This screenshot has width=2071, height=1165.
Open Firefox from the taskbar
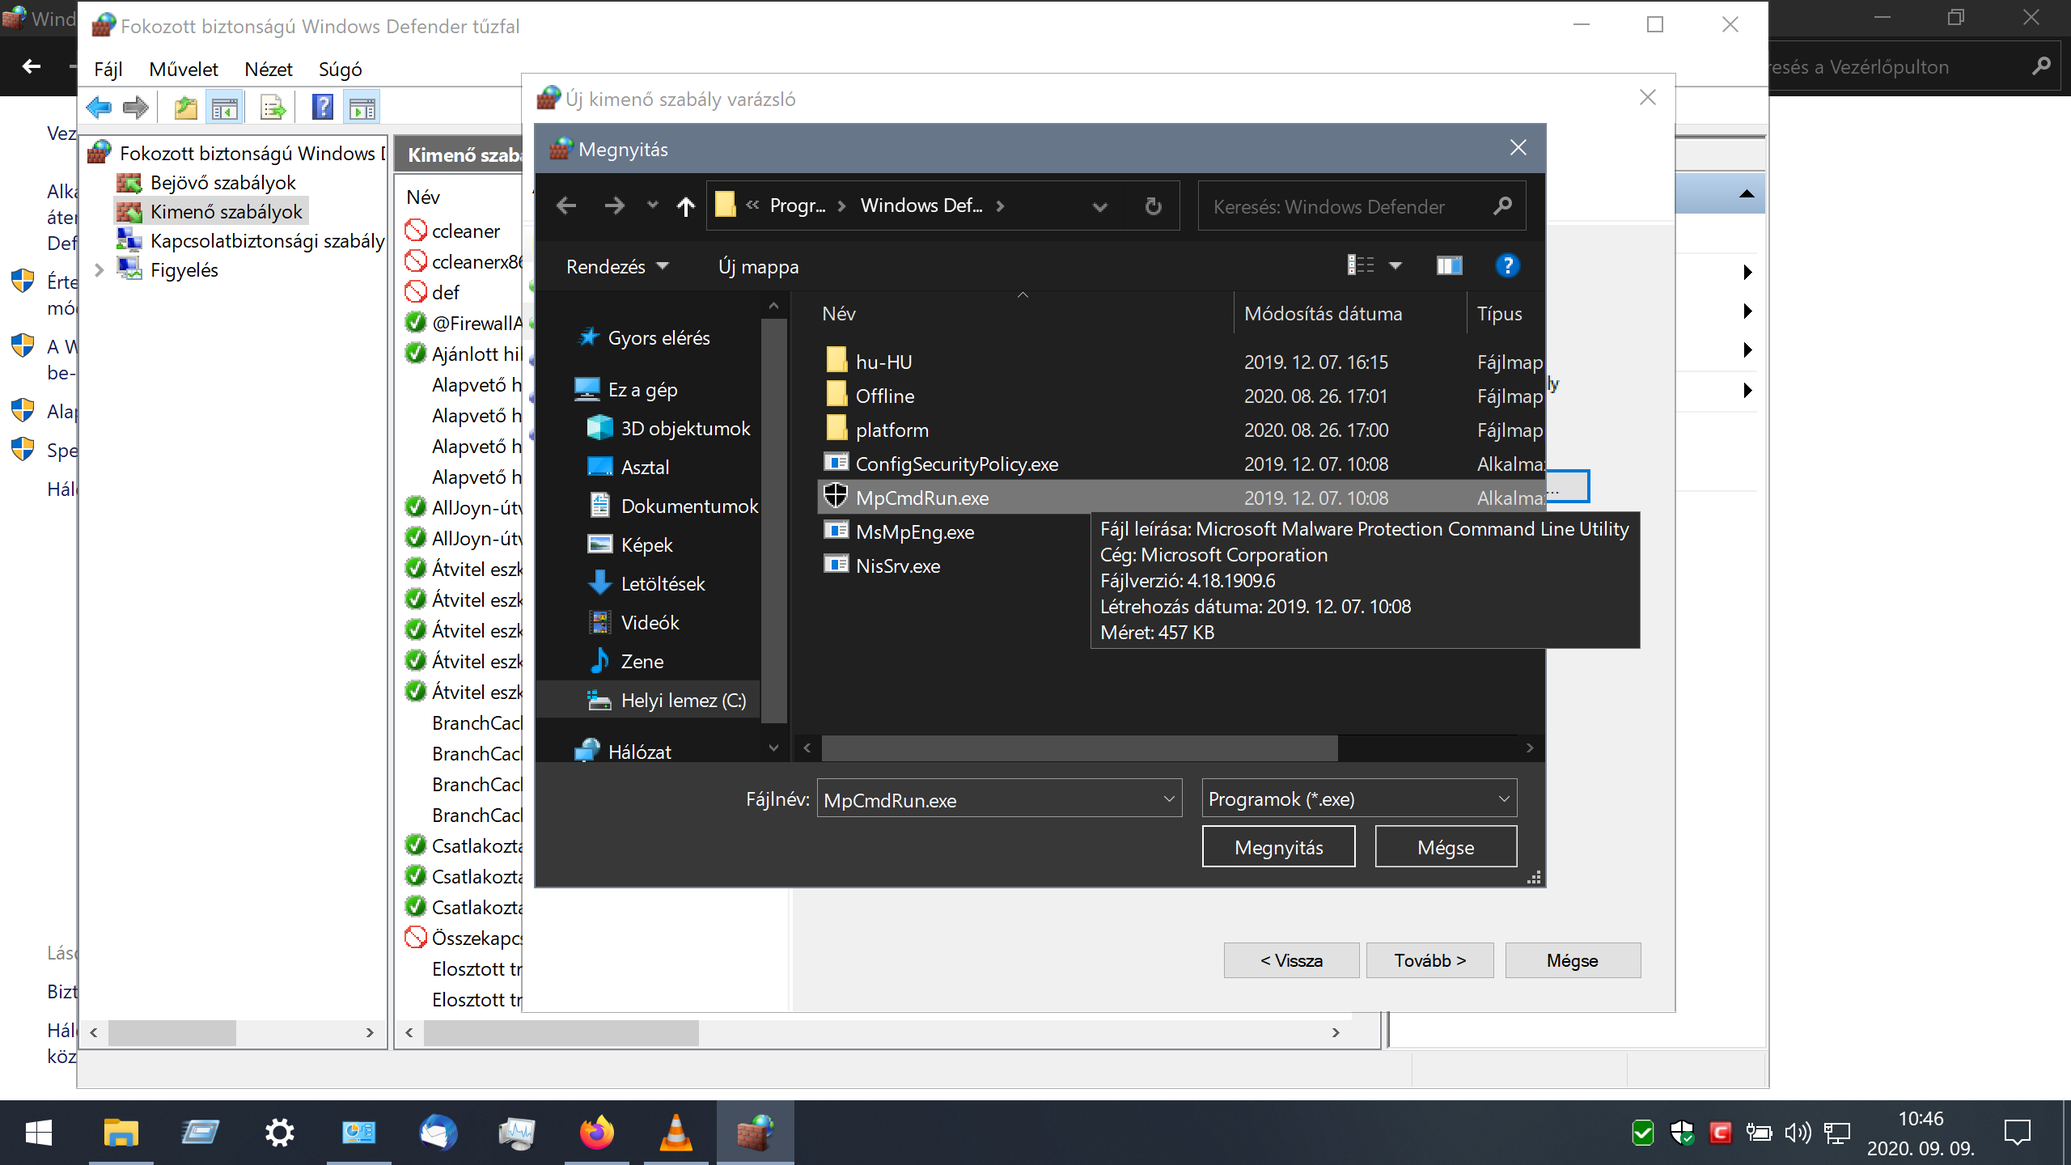[x=597, y=1133]
